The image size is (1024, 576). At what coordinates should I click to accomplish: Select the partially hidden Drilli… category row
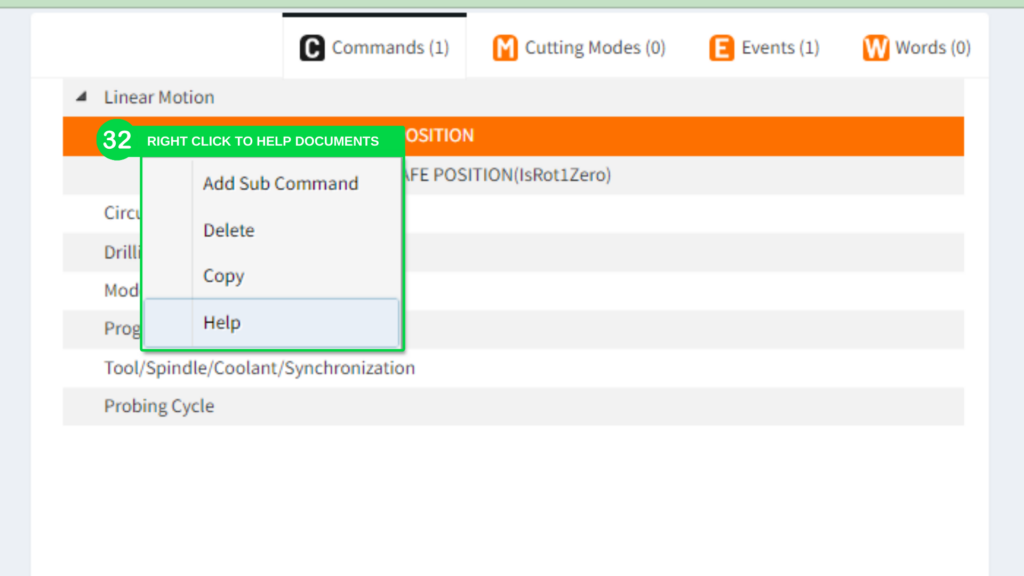point(120,252)
